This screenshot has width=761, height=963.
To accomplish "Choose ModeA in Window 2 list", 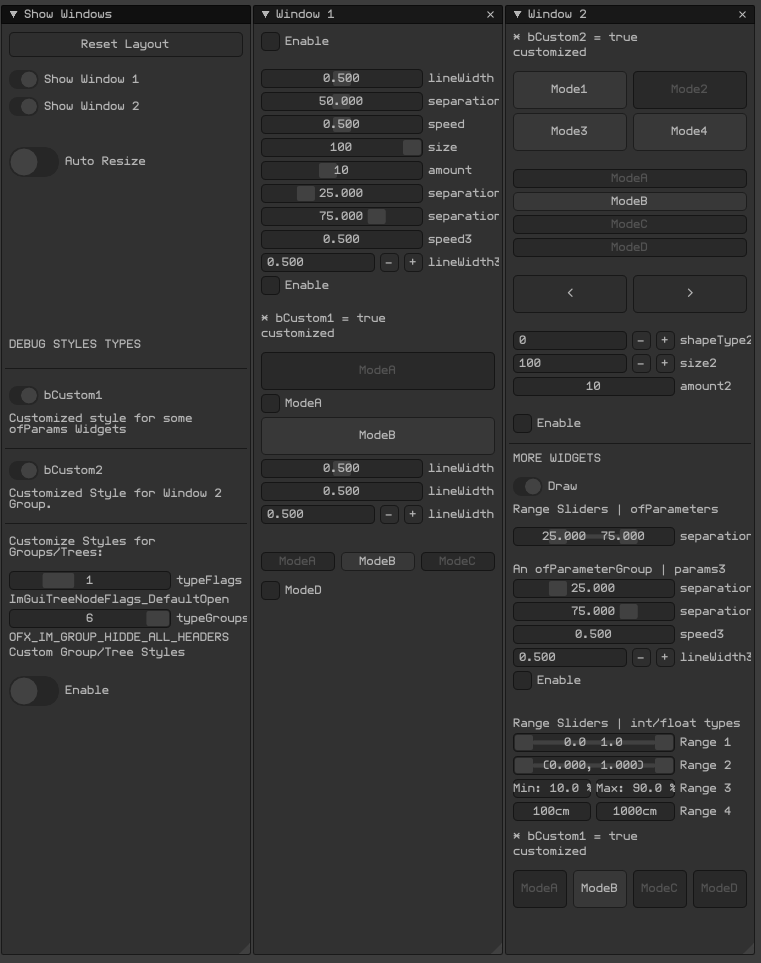I will click(x=630, y=178).
